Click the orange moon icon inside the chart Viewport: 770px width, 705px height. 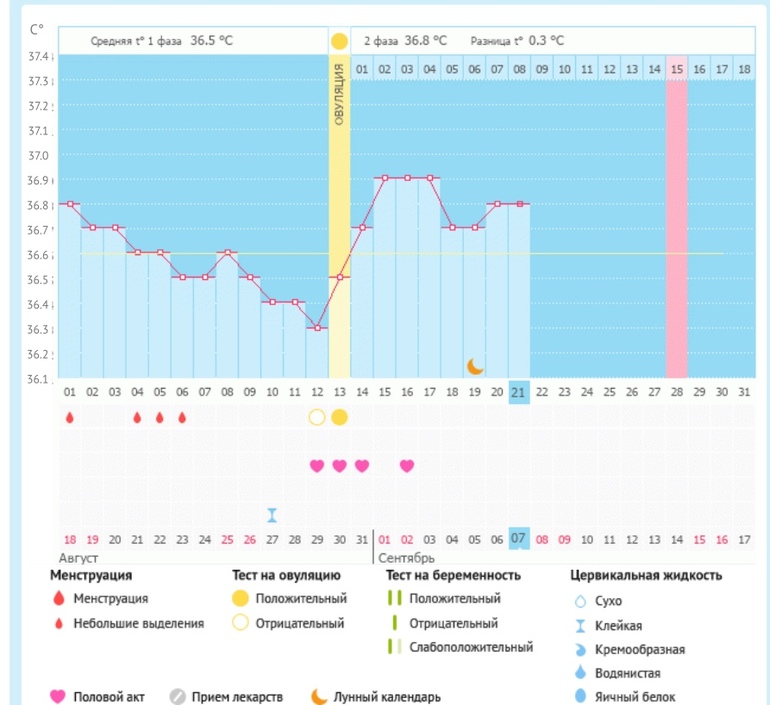click(x=475, y=366)
